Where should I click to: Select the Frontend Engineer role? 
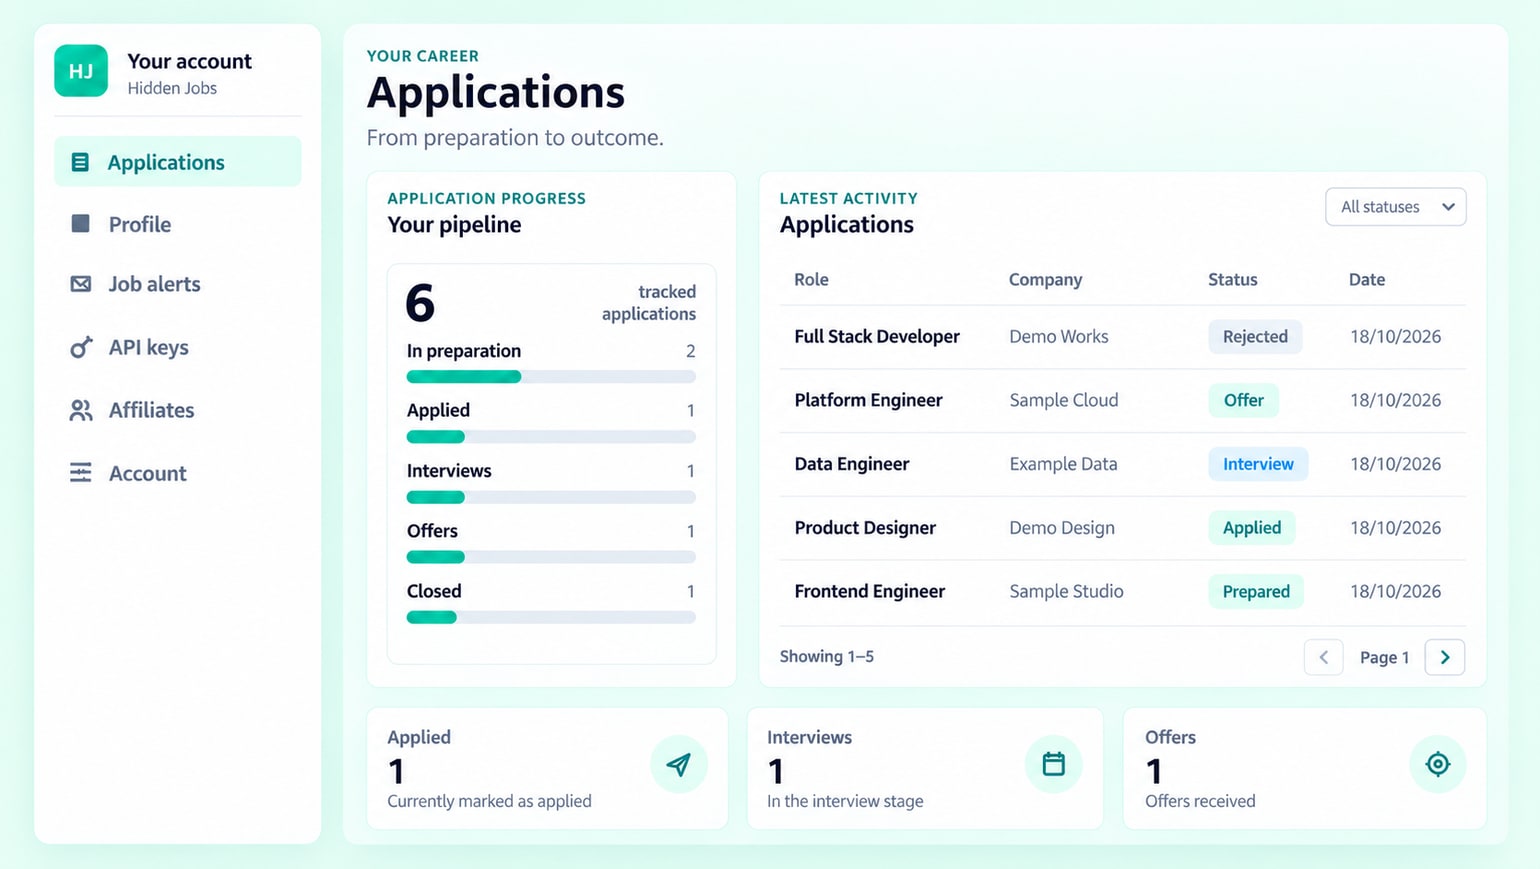pos(869,591)
